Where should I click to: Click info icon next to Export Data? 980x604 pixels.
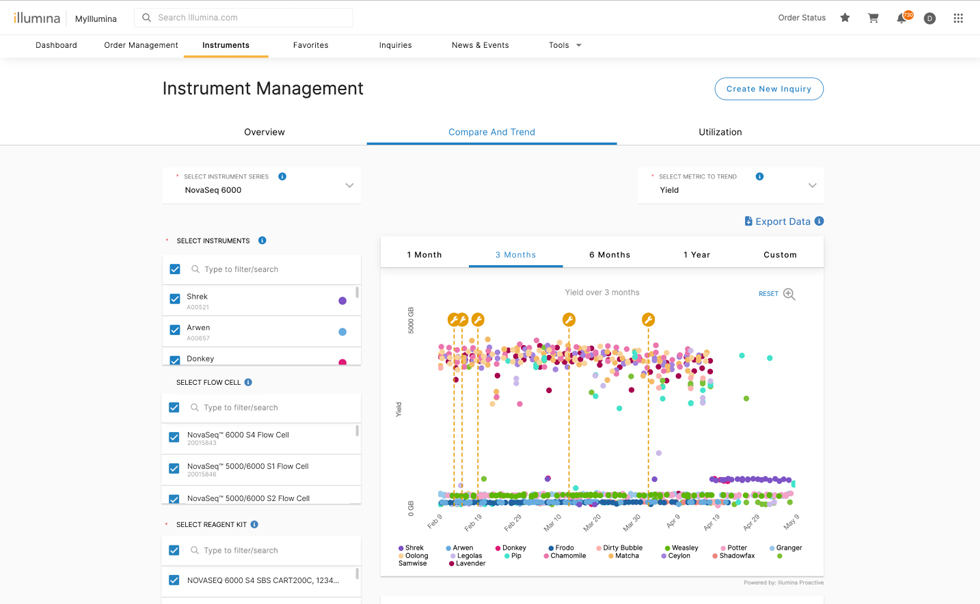pyautogui.click(x=819, y=221)
